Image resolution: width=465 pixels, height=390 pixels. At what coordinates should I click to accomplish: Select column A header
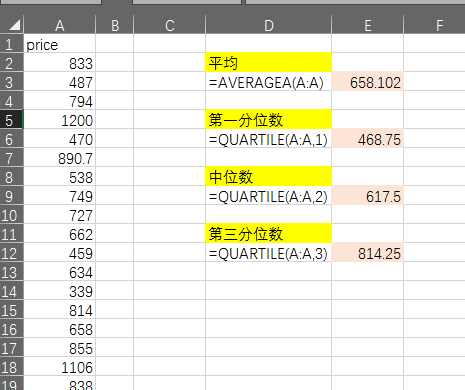coord(60,24)
